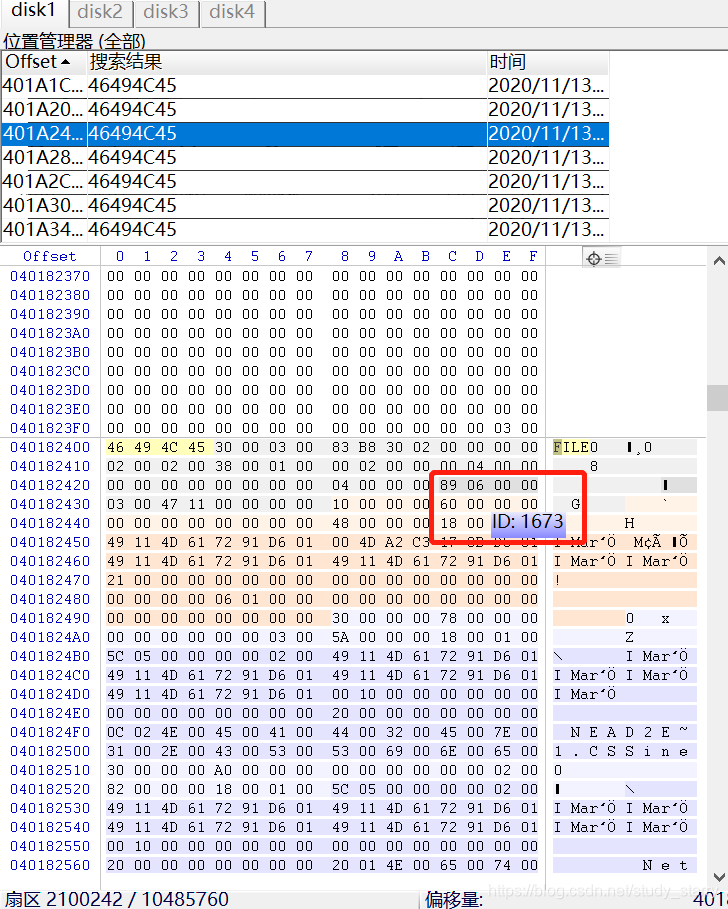The image size is (728, 909).
Task: Click the Offset header in hex view
Action: click(50, 256)
